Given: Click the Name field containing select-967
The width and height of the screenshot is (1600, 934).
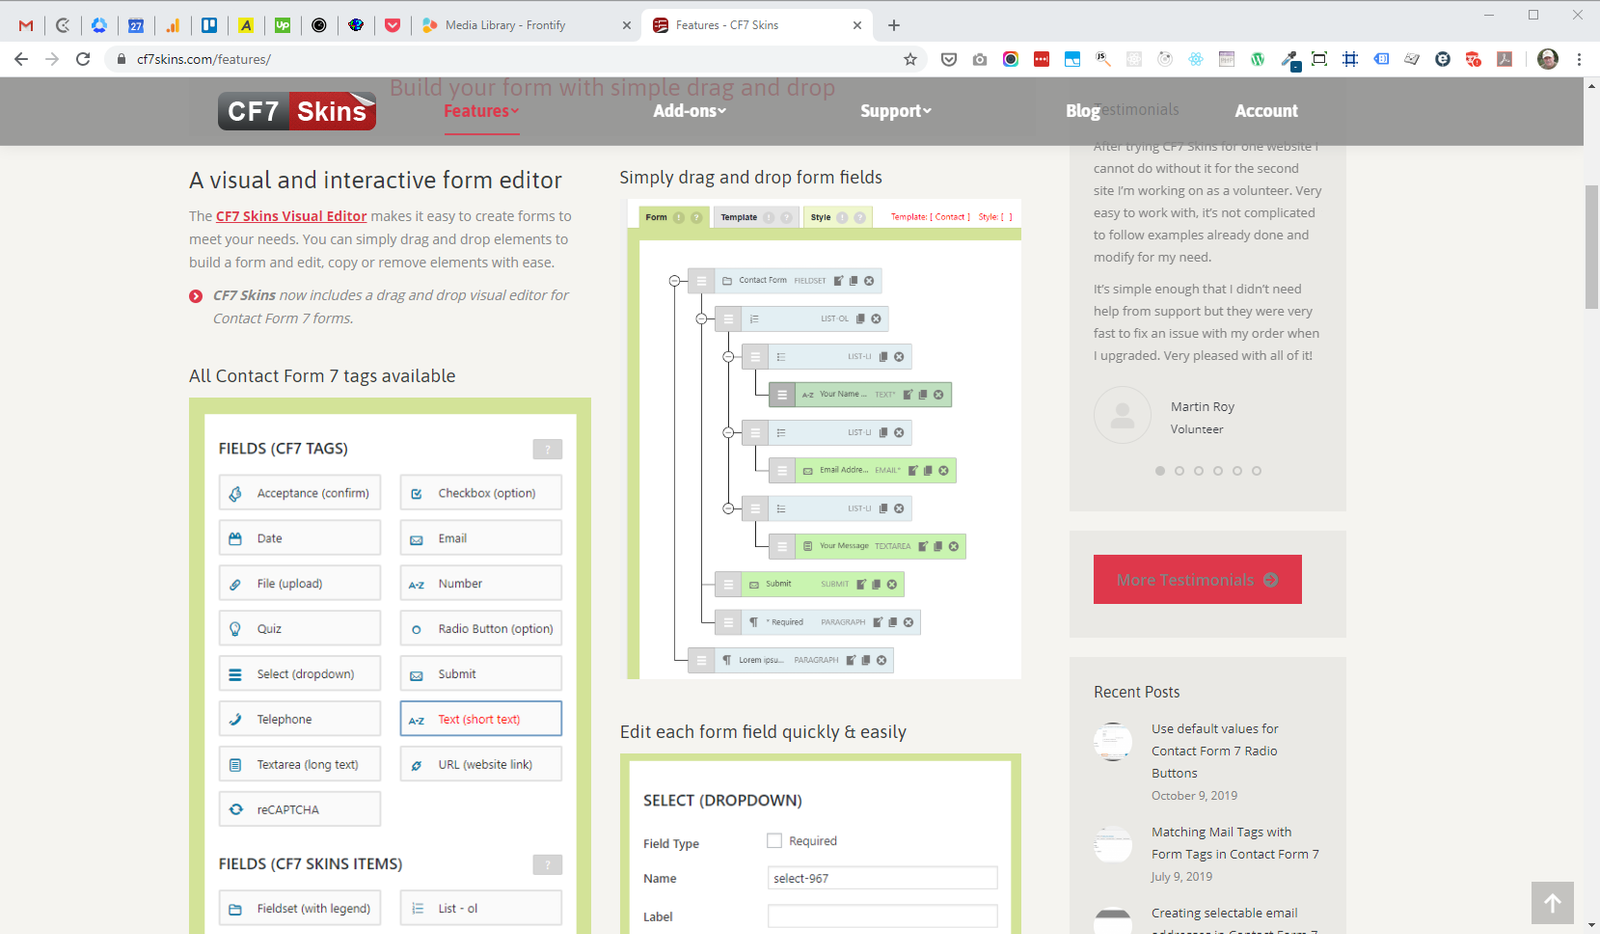Looking at the screenshot, I should (x=882, y=878).
